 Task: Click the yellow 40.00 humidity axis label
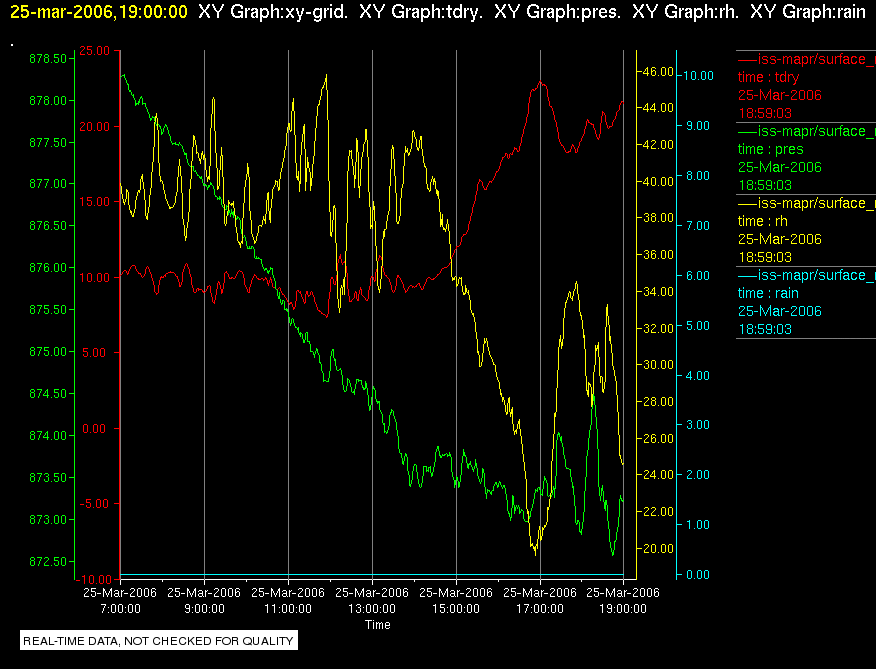659,181
